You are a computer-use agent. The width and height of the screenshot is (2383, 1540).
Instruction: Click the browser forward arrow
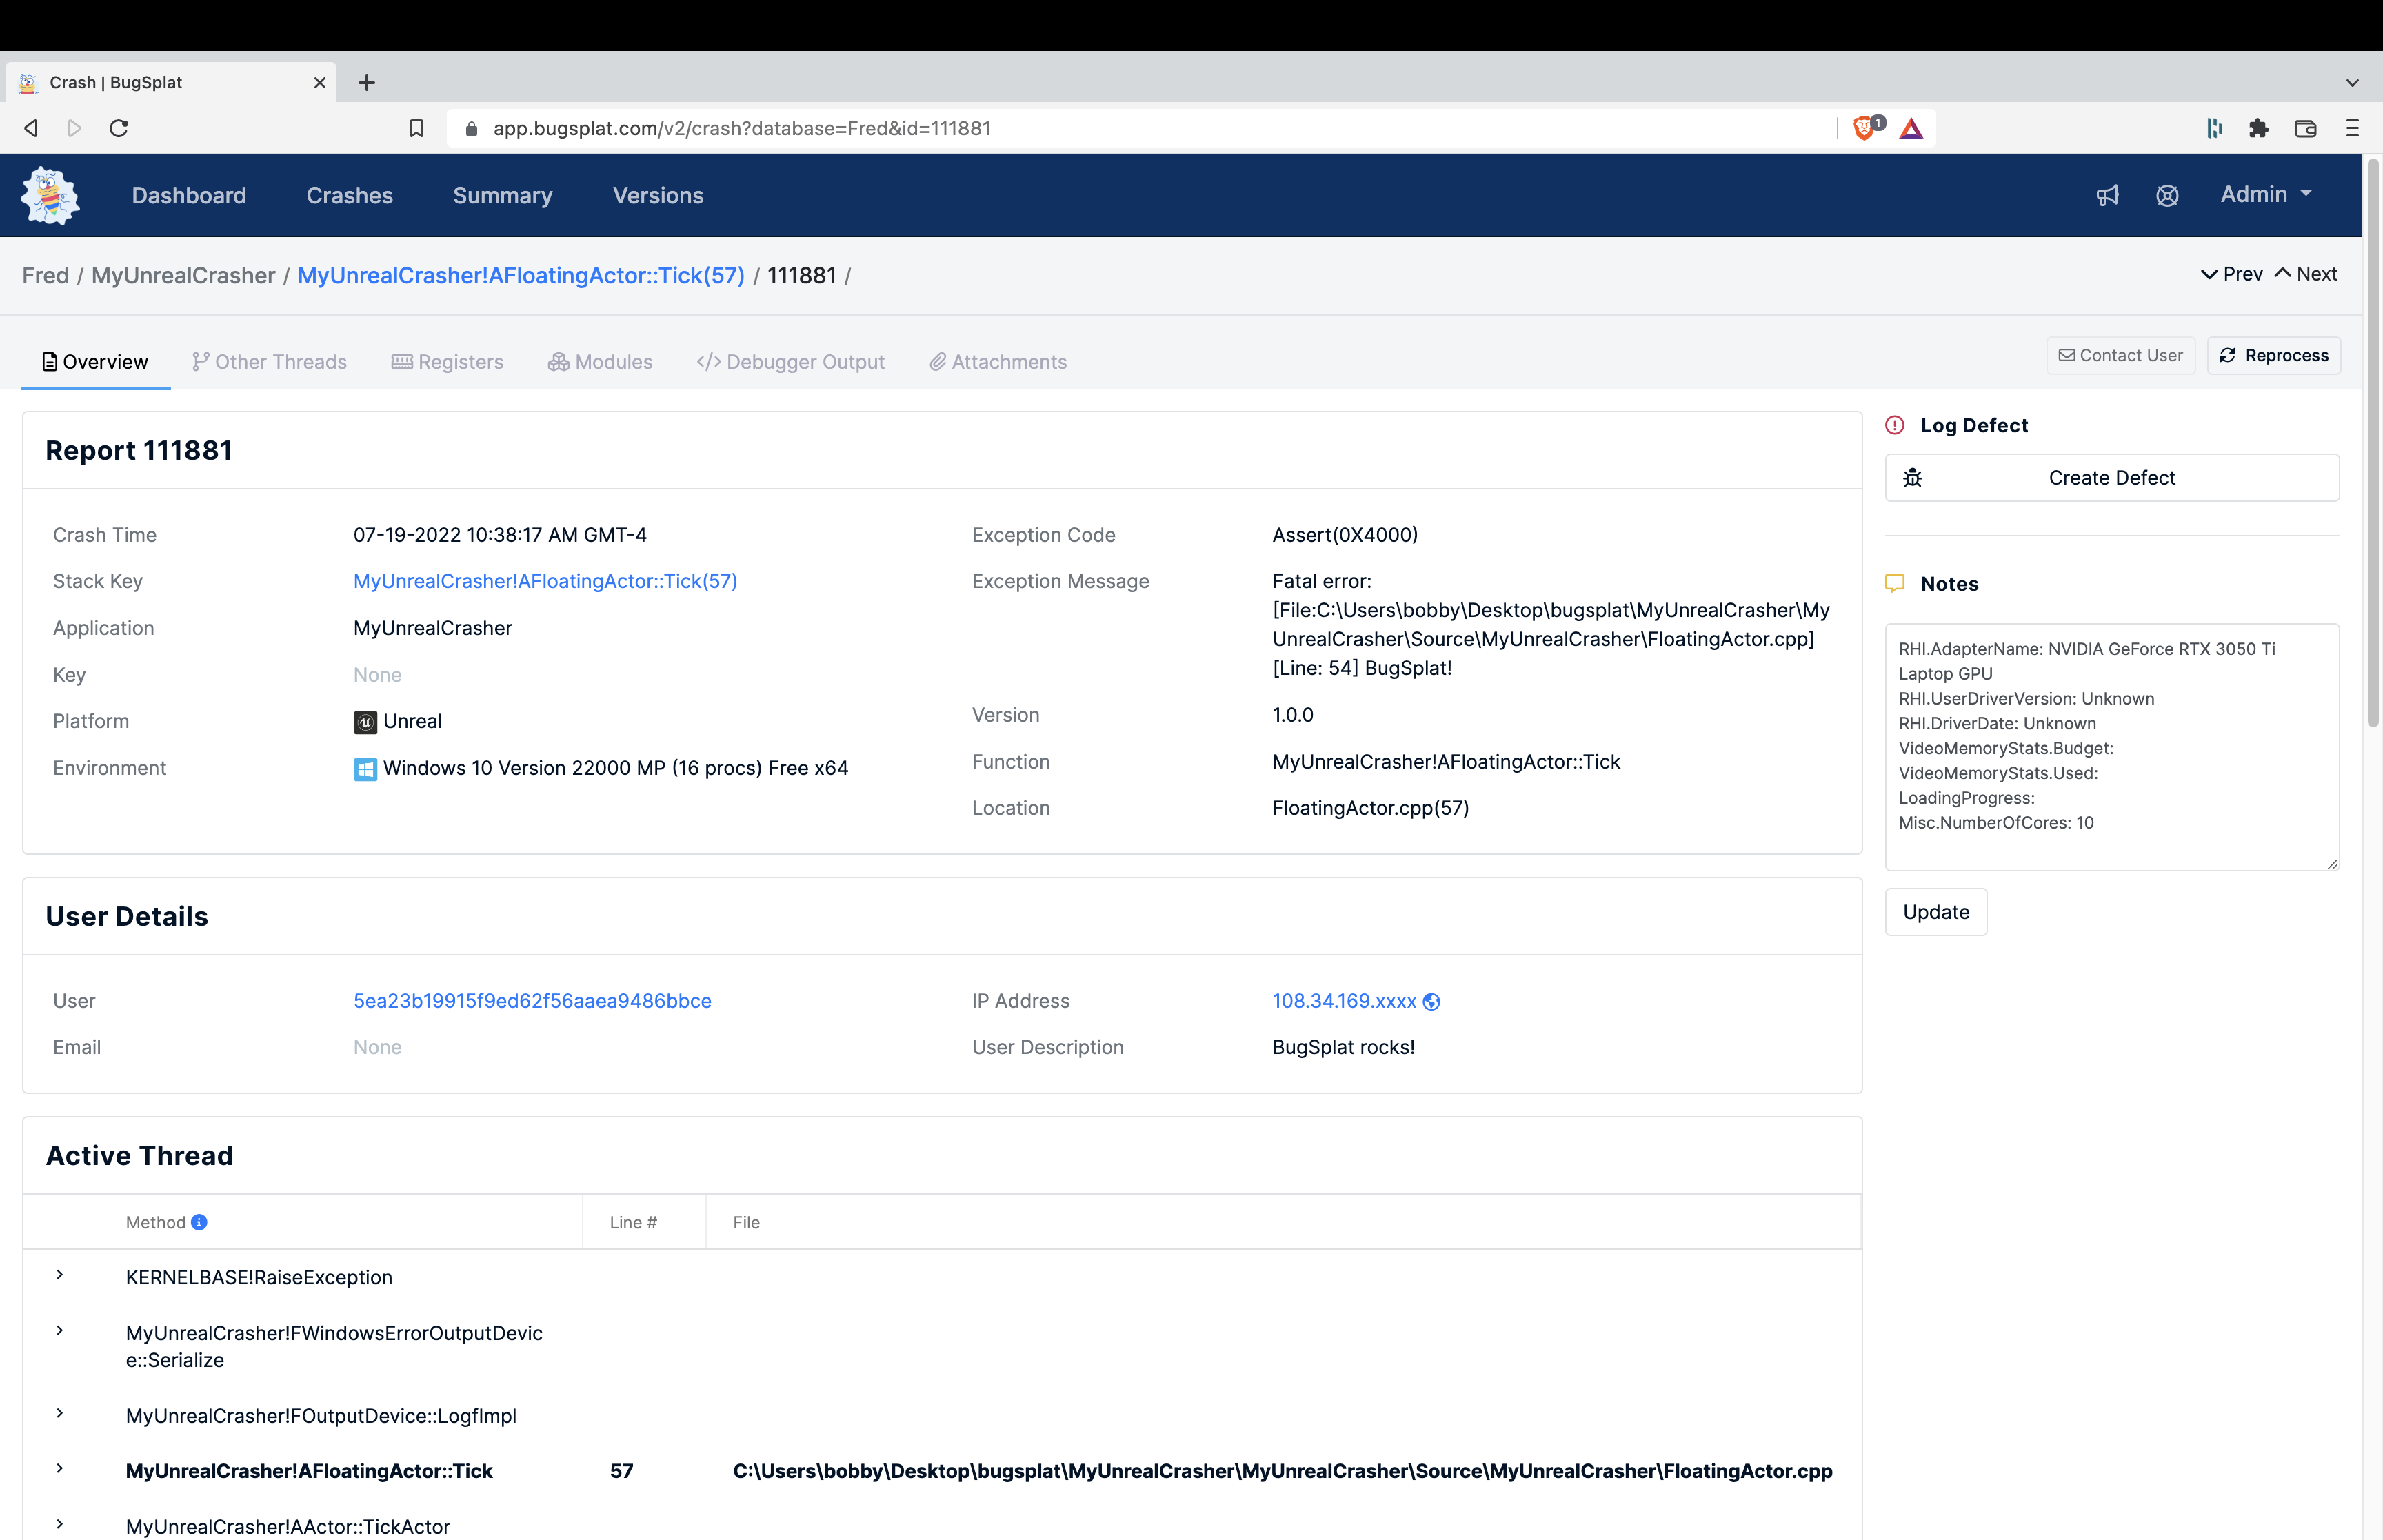(x=75, y=128)
